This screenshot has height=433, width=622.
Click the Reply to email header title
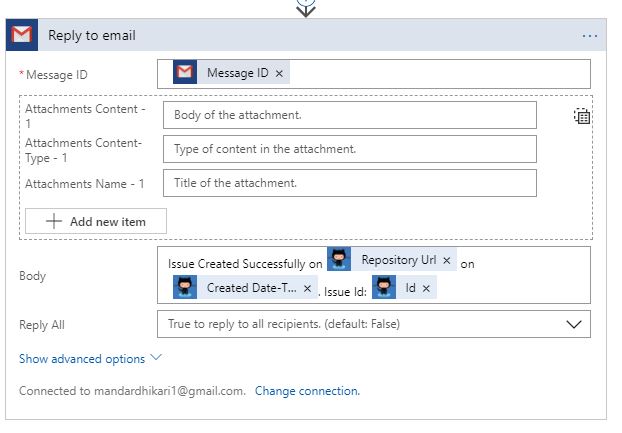point(92,35)
